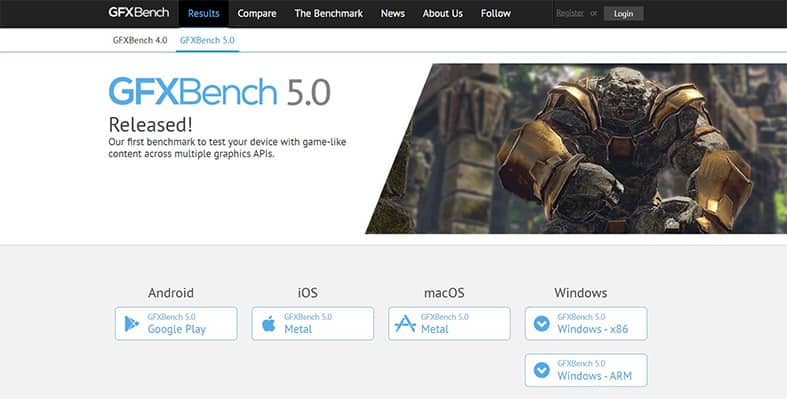Click the large GFXBench 5.0 title
This screenshot has width=787, height=399.
coord(219,92)
